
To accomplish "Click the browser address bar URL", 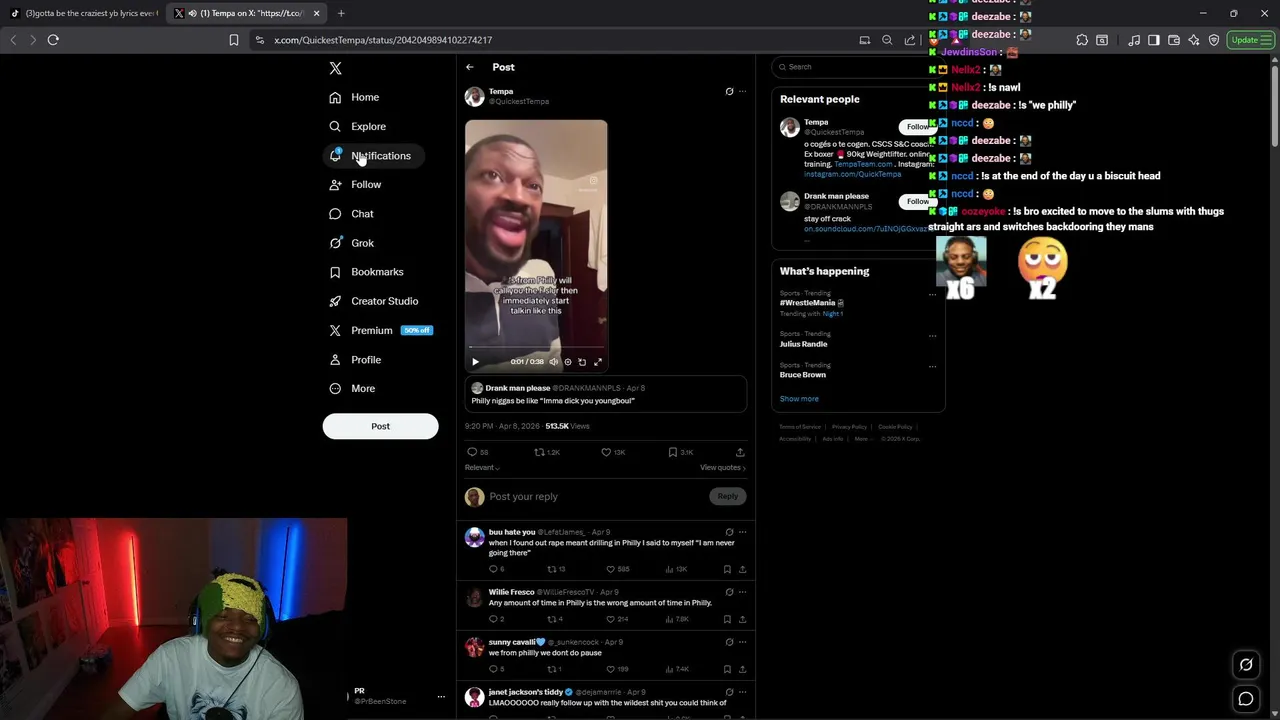I will pyautogui.click(x=383, y=40).
